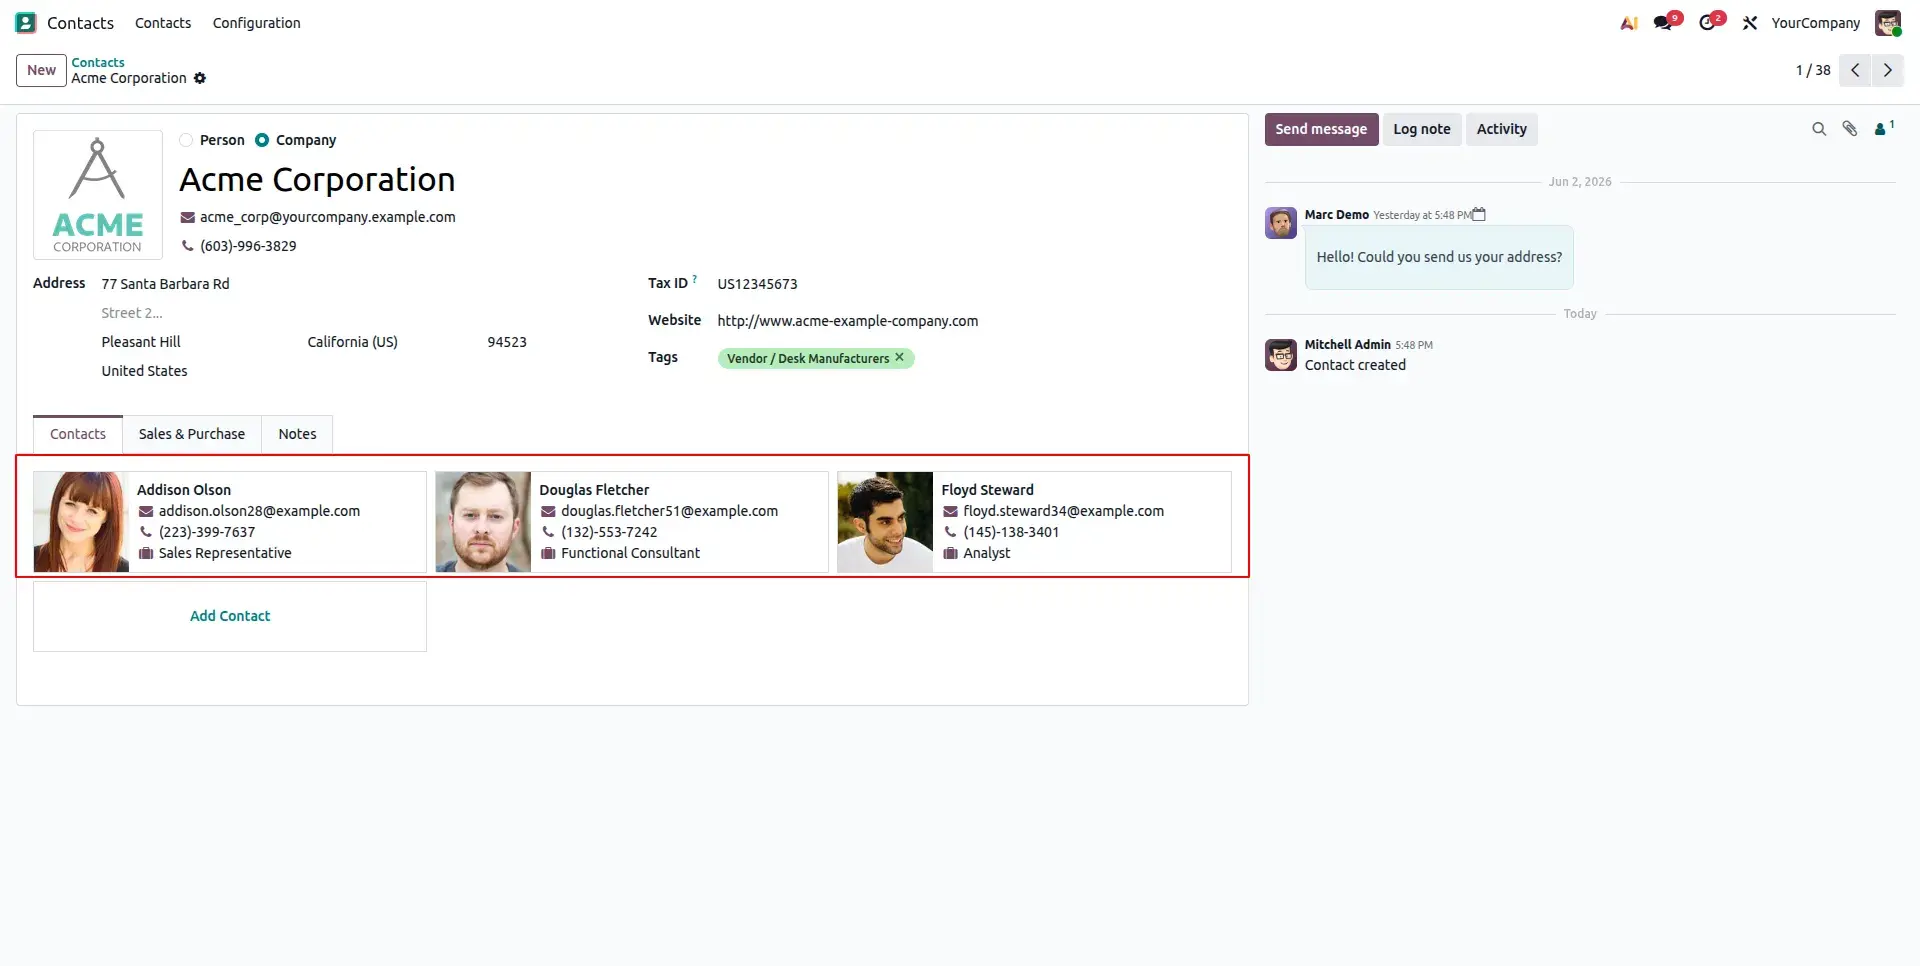Click the Send message button
Viewport: 1920px width, 966px height.
coord(1321,129)
